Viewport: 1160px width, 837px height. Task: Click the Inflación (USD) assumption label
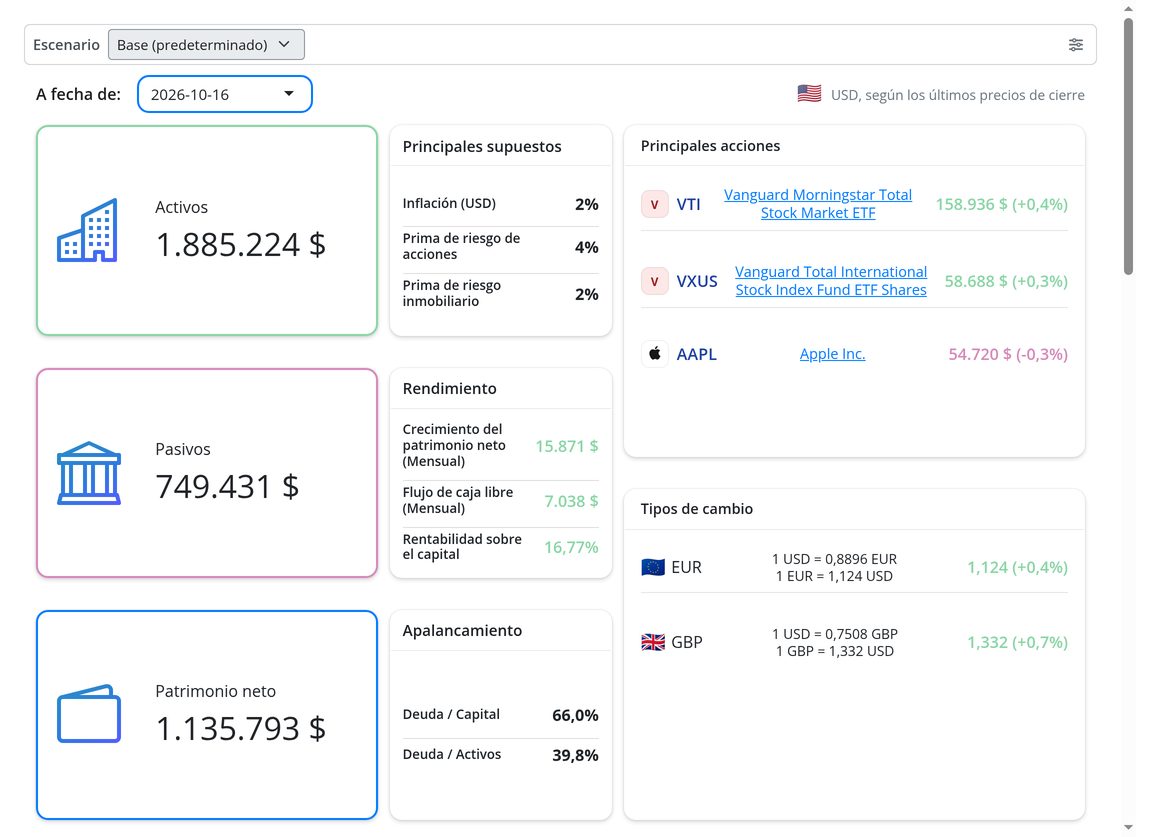coord(449,204)
